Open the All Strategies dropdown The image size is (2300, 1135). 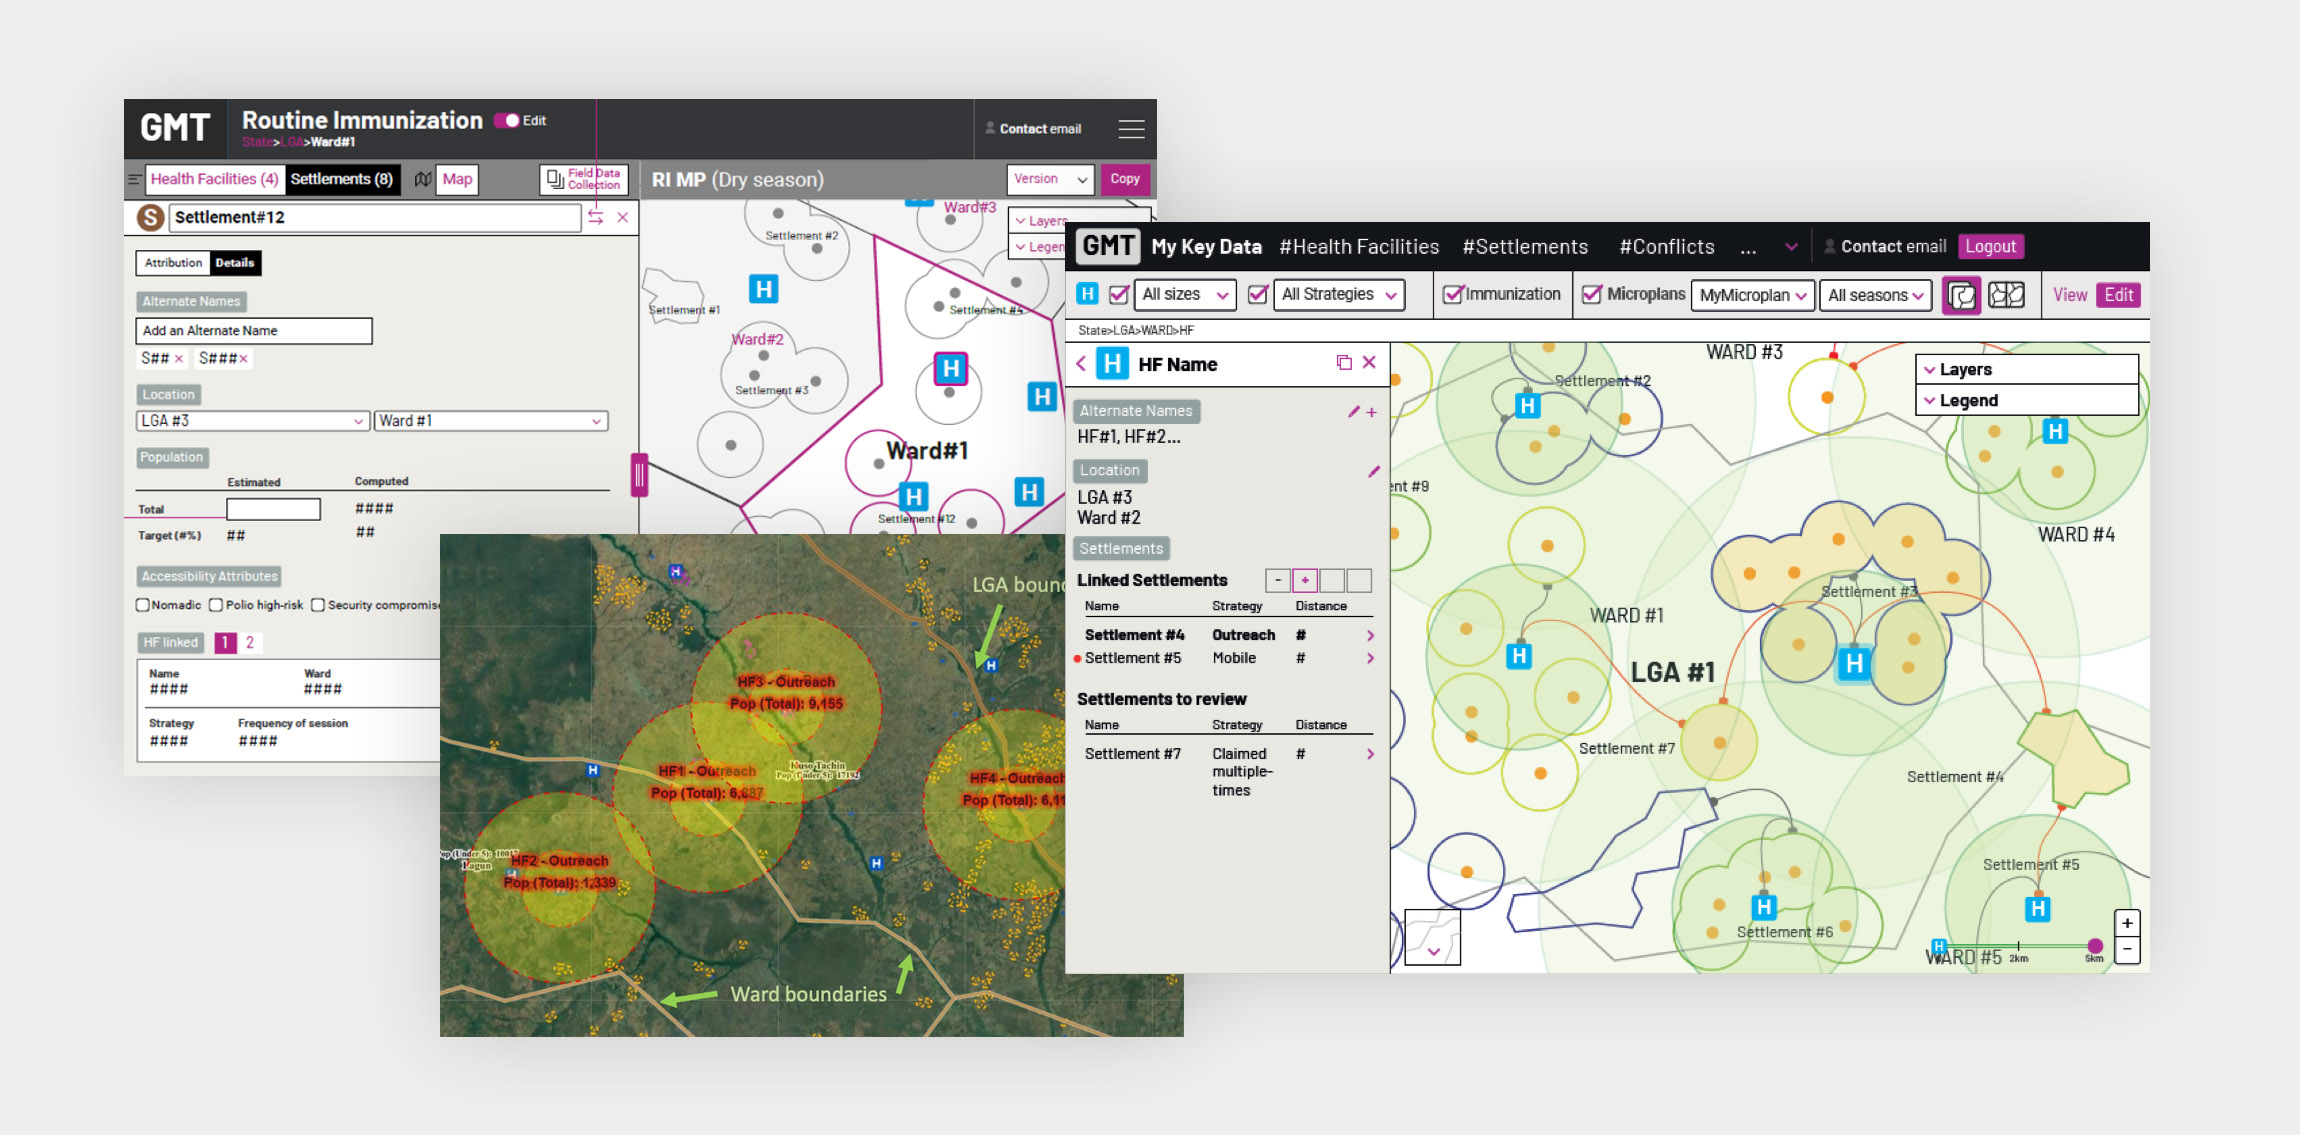[1338, 295]
